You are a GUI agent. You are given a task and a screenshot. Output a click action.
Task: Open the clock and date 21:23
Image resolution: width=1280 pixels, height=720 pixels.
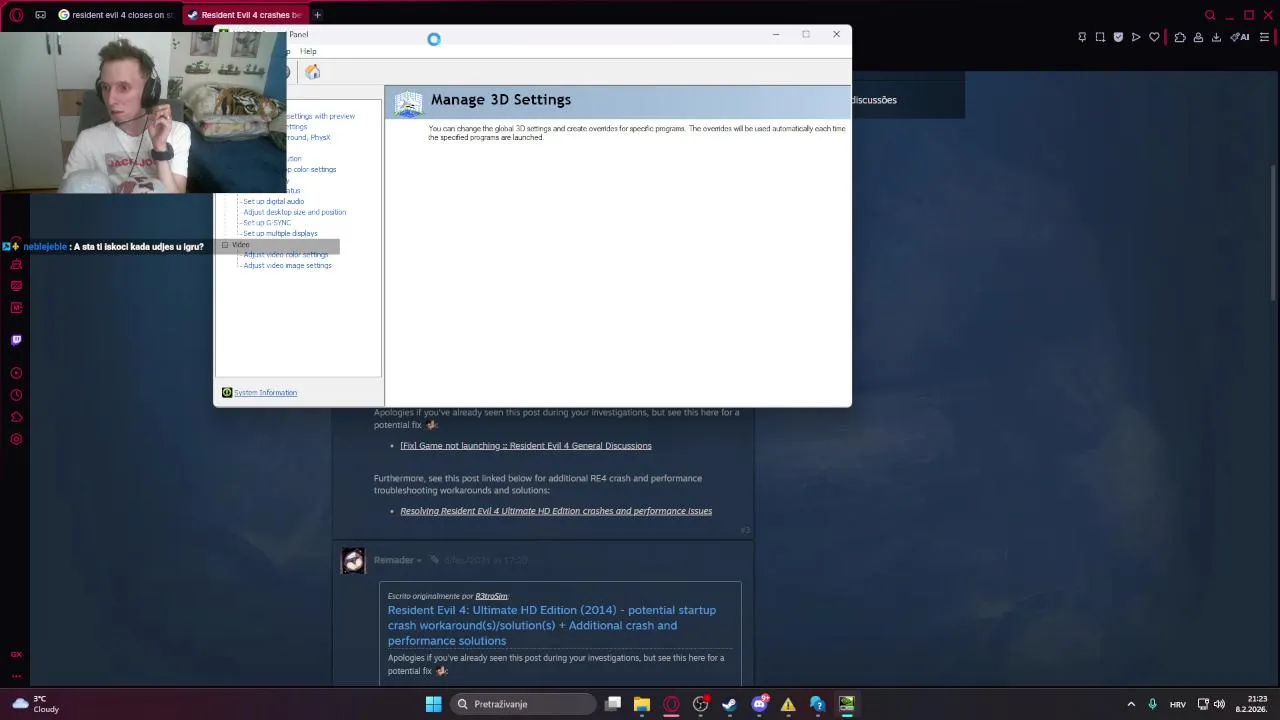point(1252,704)
